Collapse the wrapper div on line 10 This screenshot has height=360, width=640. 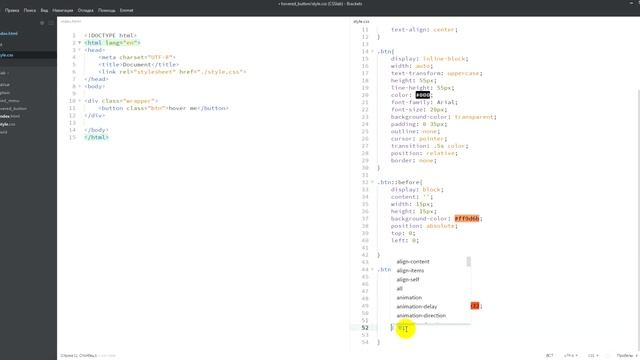click(x=80, y=101)
